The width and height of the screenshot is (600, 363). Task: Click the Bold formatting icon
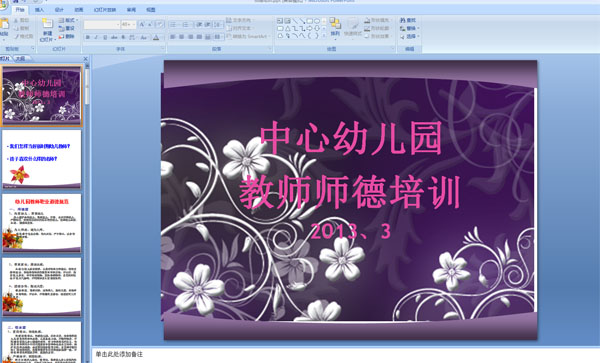click(x=88, y=37)
